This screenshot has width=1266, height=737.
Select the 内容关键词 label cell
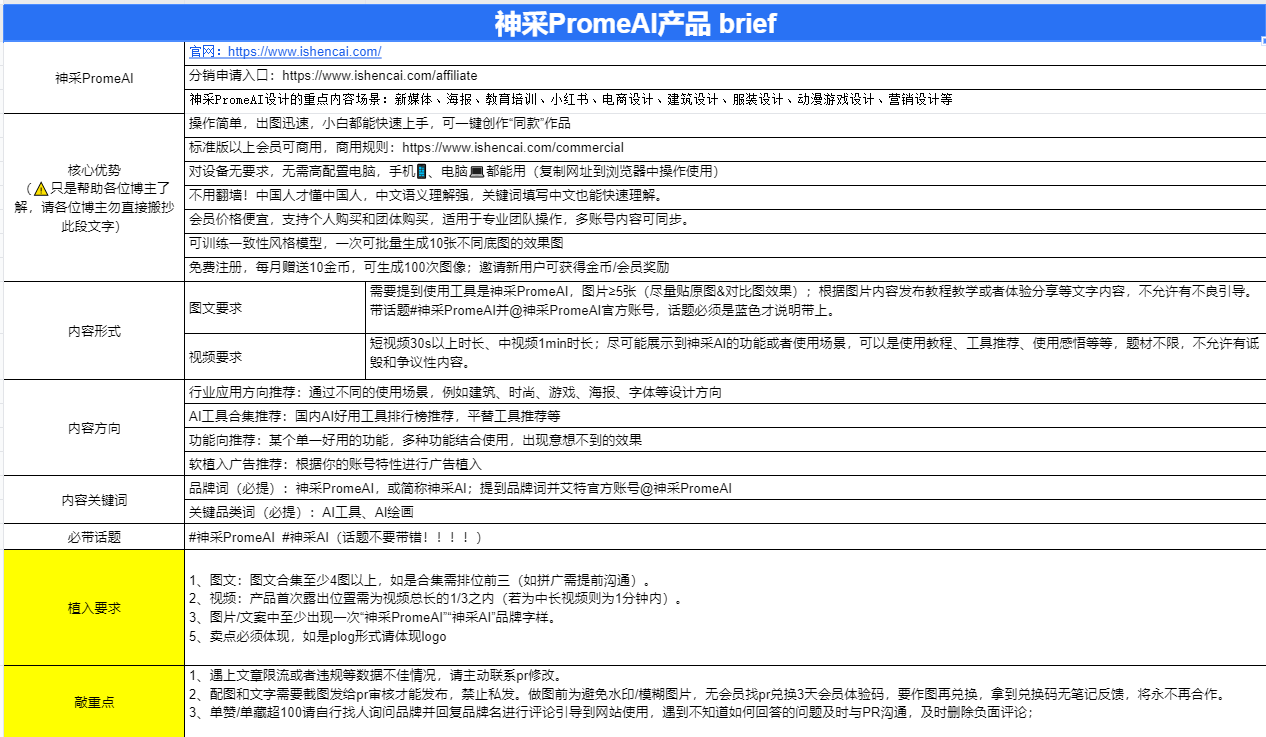[x=94, y=500]
